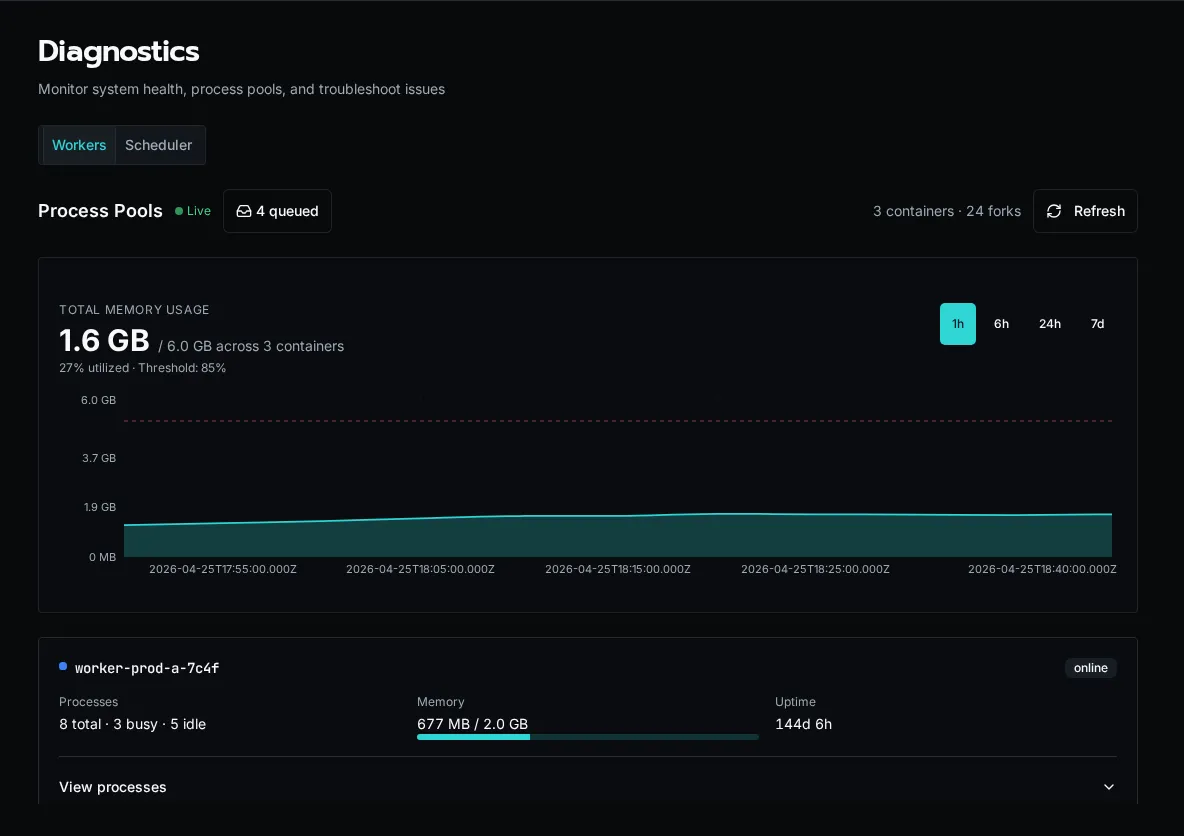This screenshot has width=1184, height=836.
Task: Click the Diagnostics page heading
Action: click(x=119, y=51)
